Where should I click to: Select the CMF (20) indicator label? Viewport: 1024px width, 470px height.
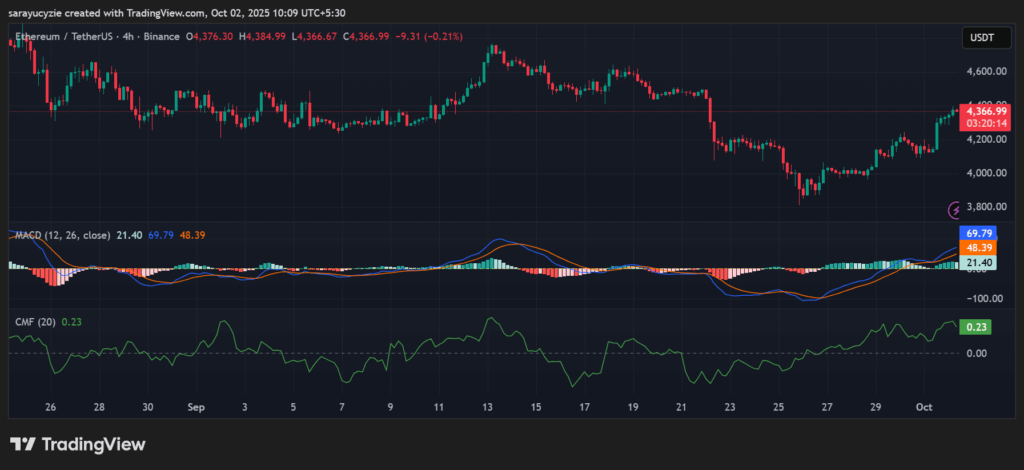point(33,321)
